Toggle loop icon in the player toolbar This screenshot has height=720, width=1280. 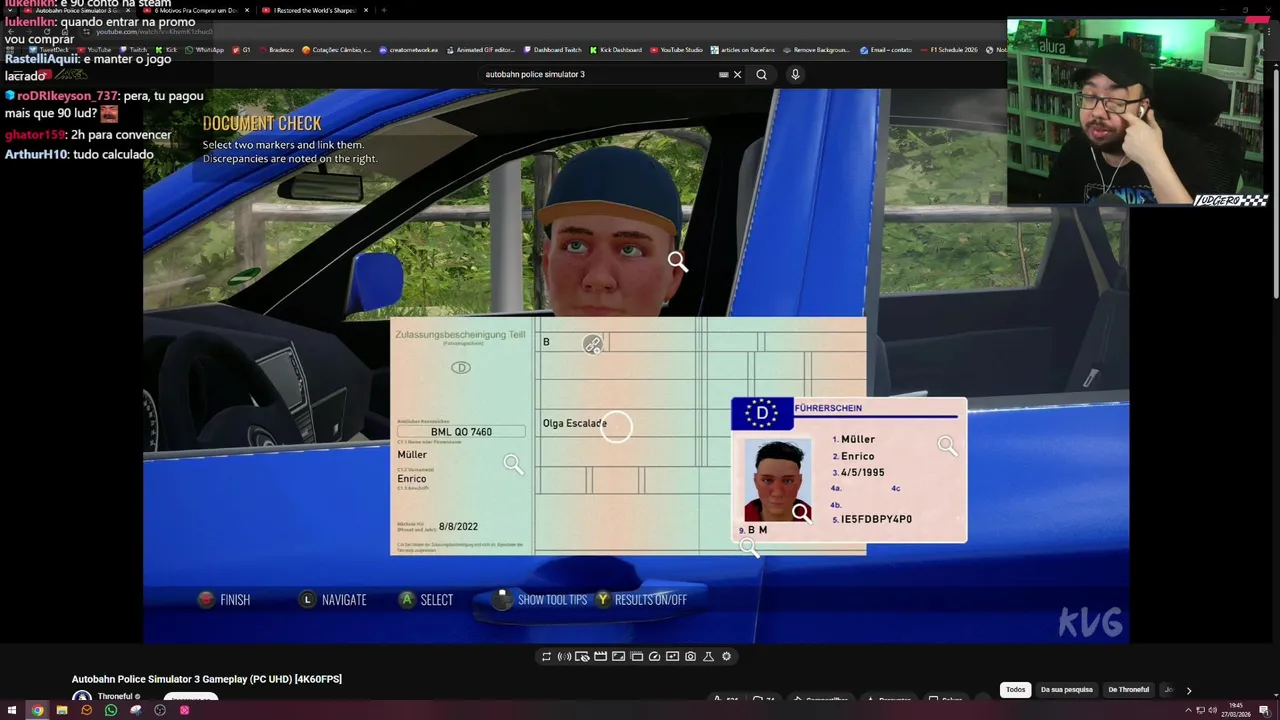click(546, 657)
